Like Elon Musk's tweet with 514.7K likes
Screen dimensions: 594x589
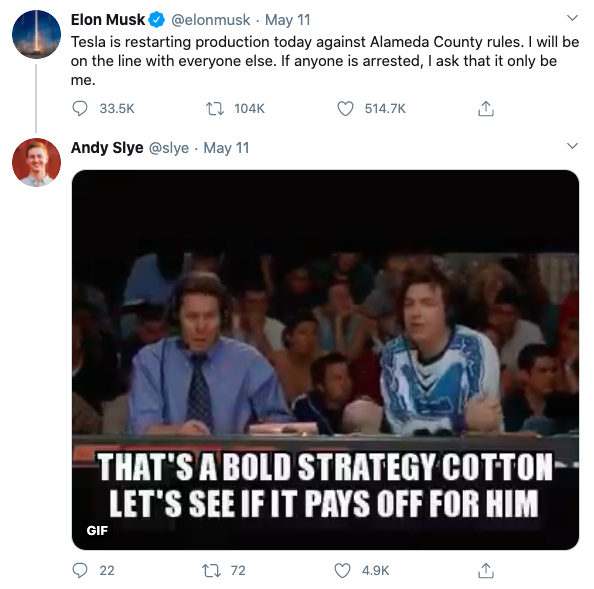click(345, 109)
